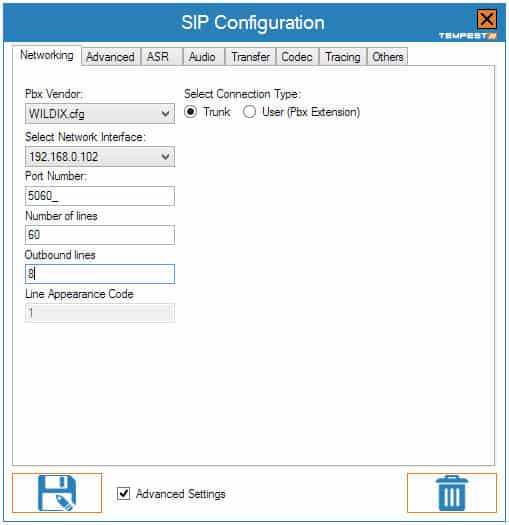Close the SIP Configuration window
The height and width of the screenshot is (525, 509).
click(x=487, y=19)
